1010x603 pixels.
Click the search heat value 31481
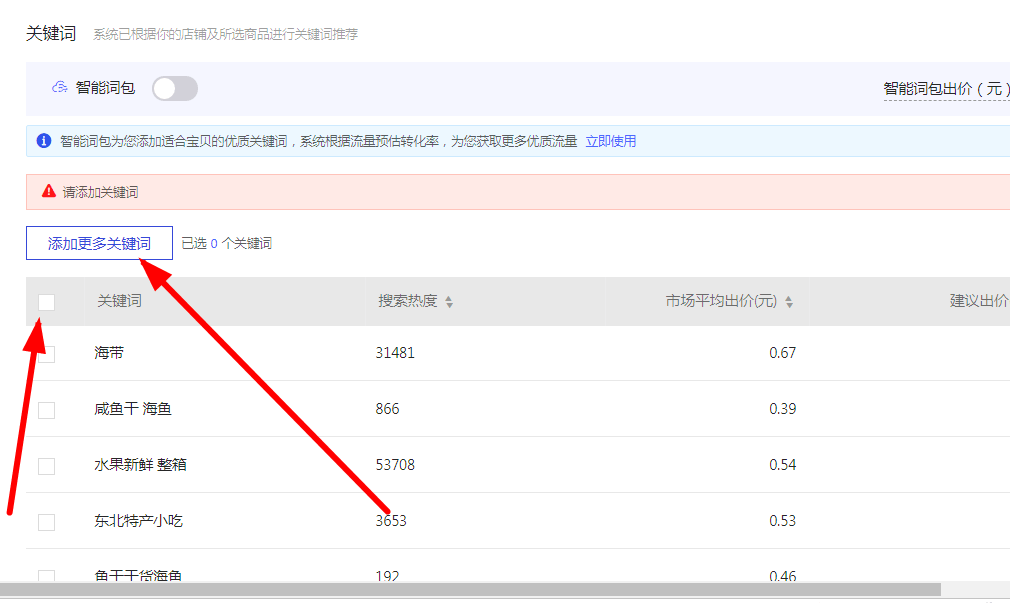395,353
